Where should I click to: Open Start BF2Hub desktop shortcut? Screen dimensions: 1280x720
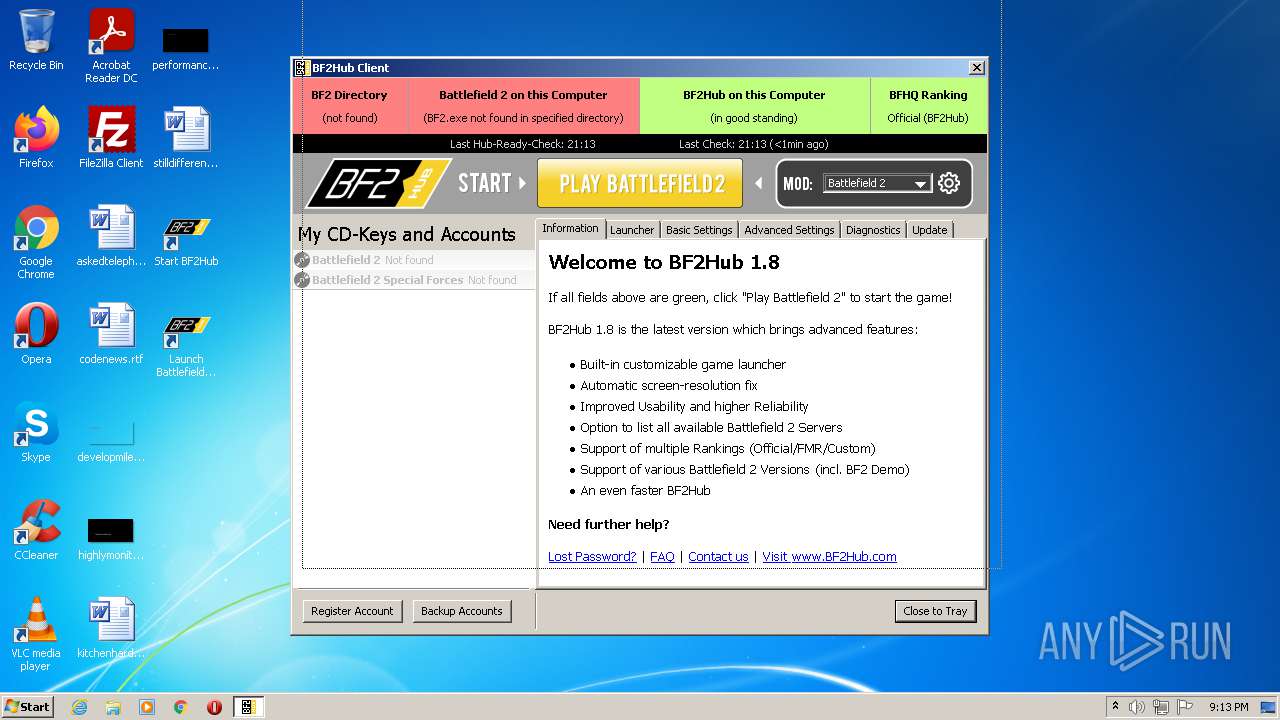tap(186, 242)
